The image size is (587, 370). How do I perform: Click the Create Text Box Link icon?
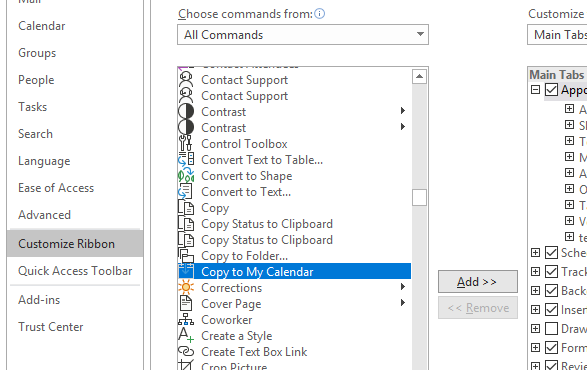click(x=186, y=352)
